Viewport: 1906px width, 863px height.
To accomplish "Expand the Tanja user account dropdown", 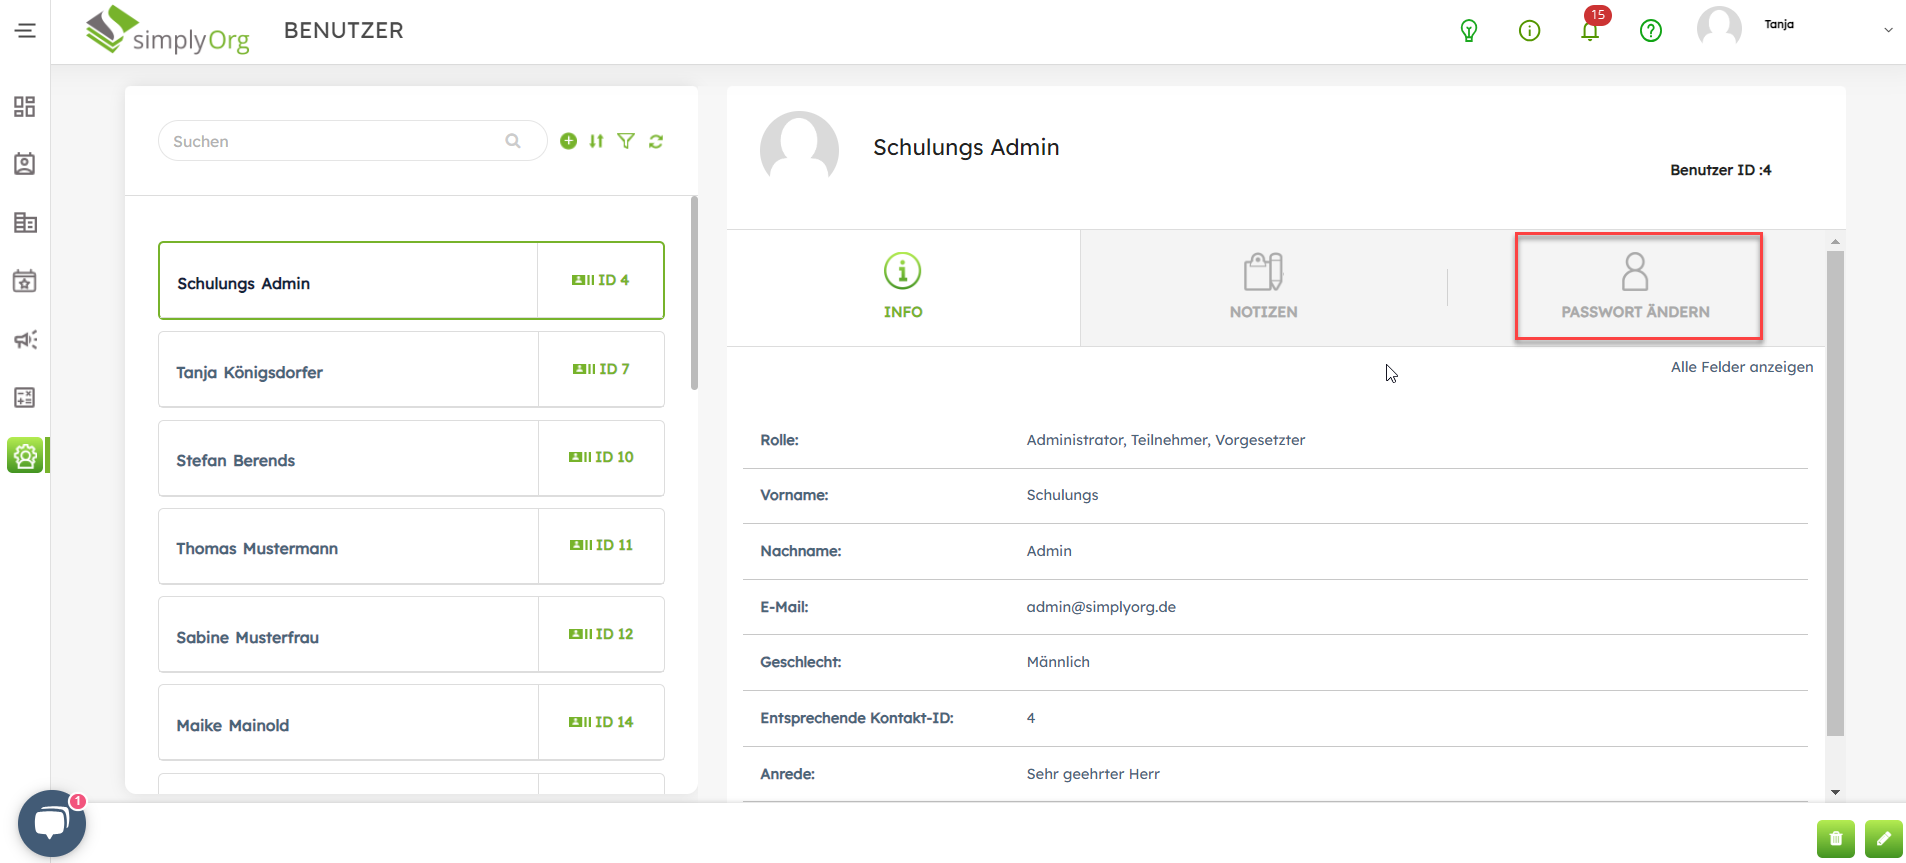I will click(x=1887, y=30).
